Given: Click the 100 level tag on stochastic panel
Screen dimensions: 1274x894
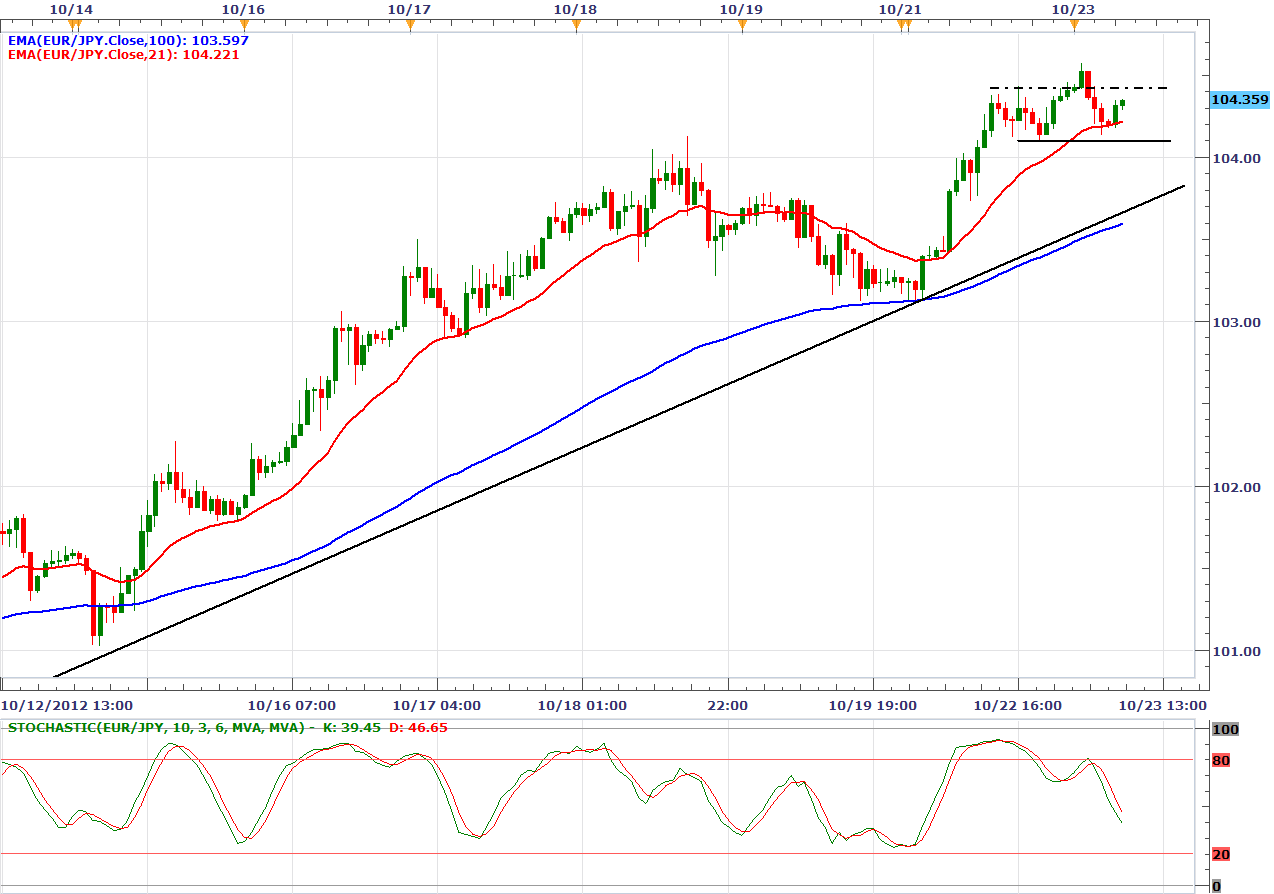Looking at the screenshot, I should 1225,730.
